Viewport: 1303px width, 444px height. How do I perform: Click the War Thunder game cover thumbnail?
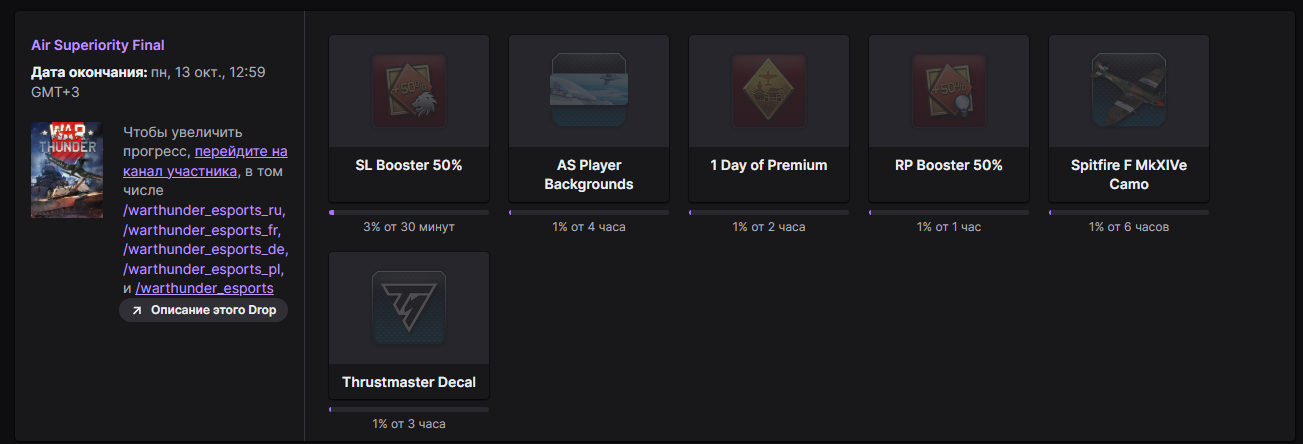pos(67,170)
